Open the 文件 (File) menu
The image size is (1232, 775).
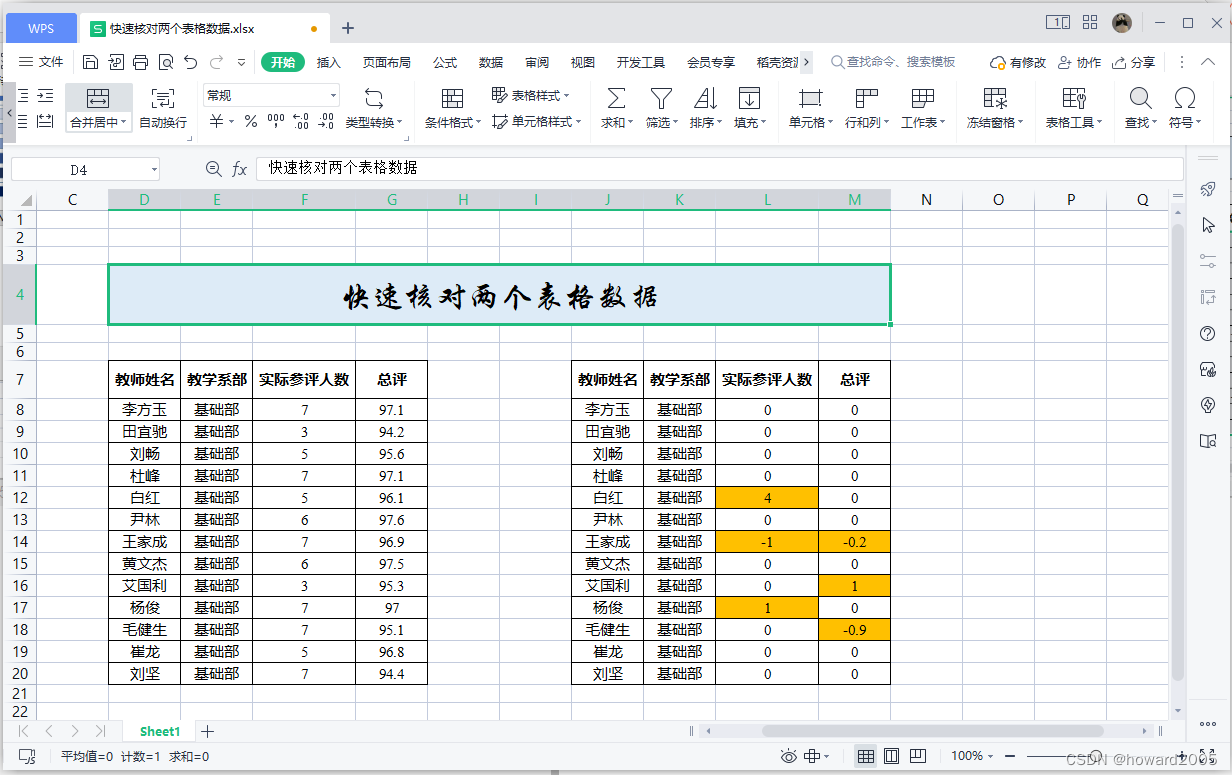tap(41, 62)
